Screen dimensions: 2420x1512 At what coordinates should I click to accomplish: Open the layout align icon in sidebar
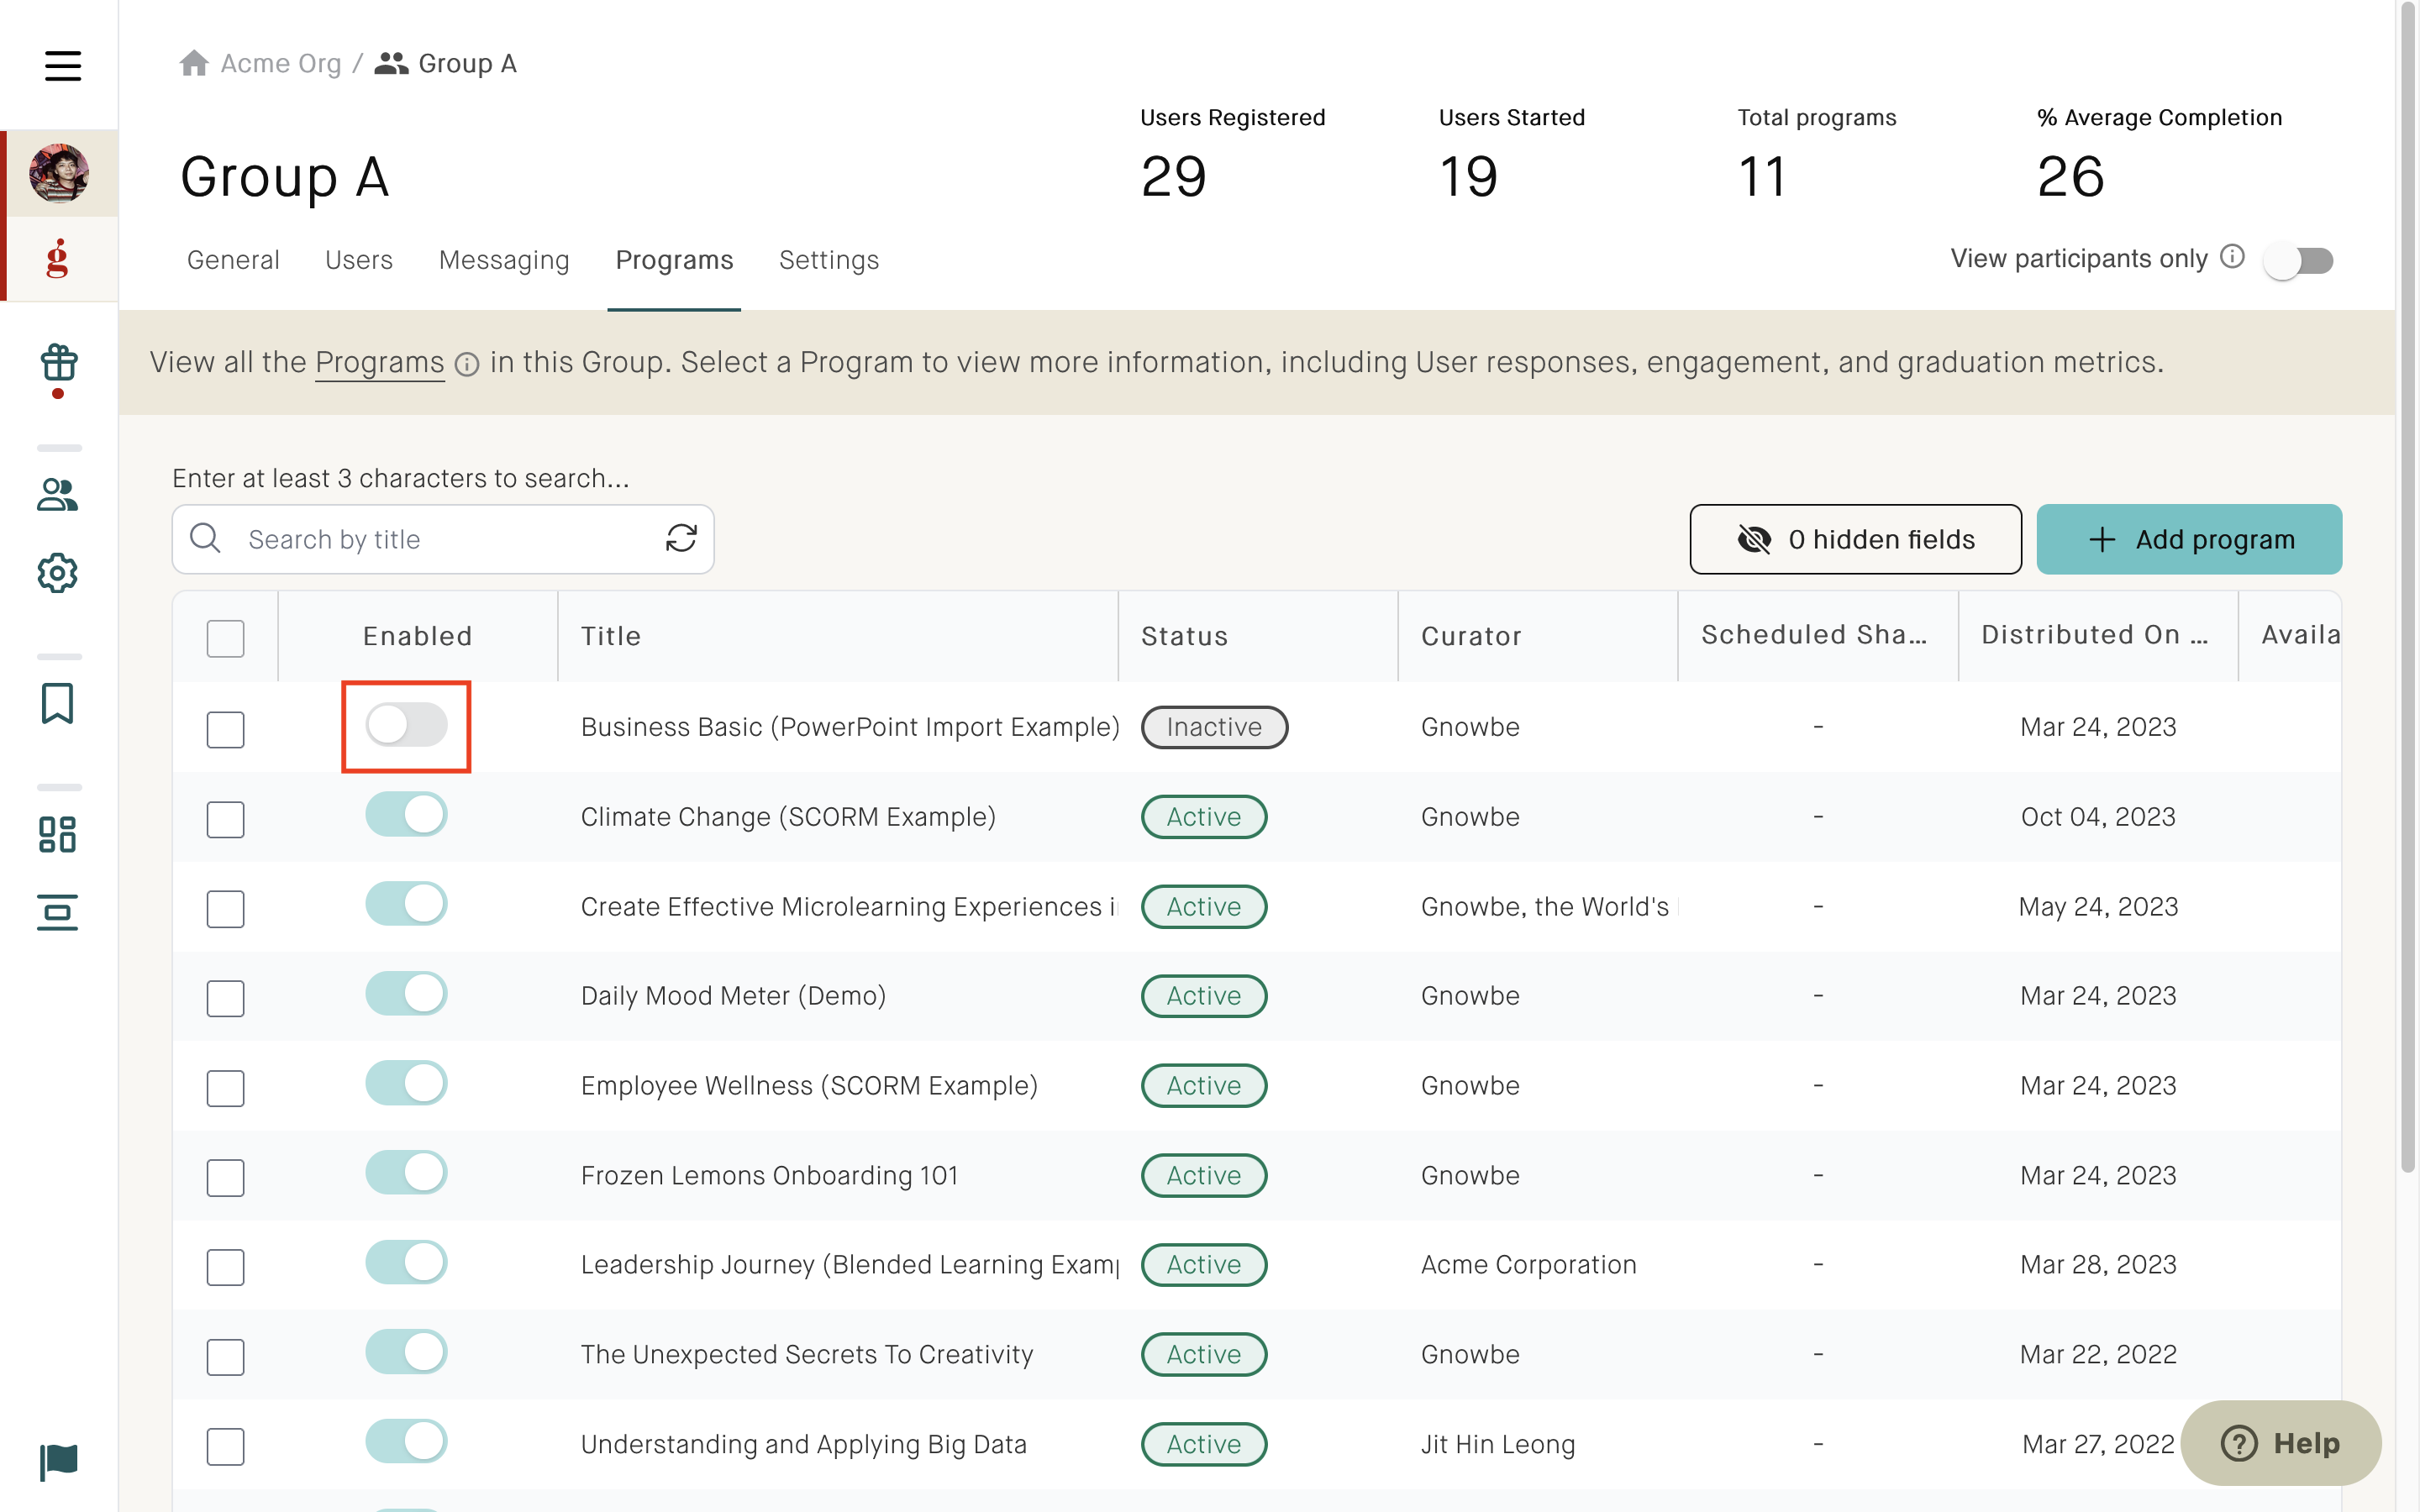click(58, 912)
